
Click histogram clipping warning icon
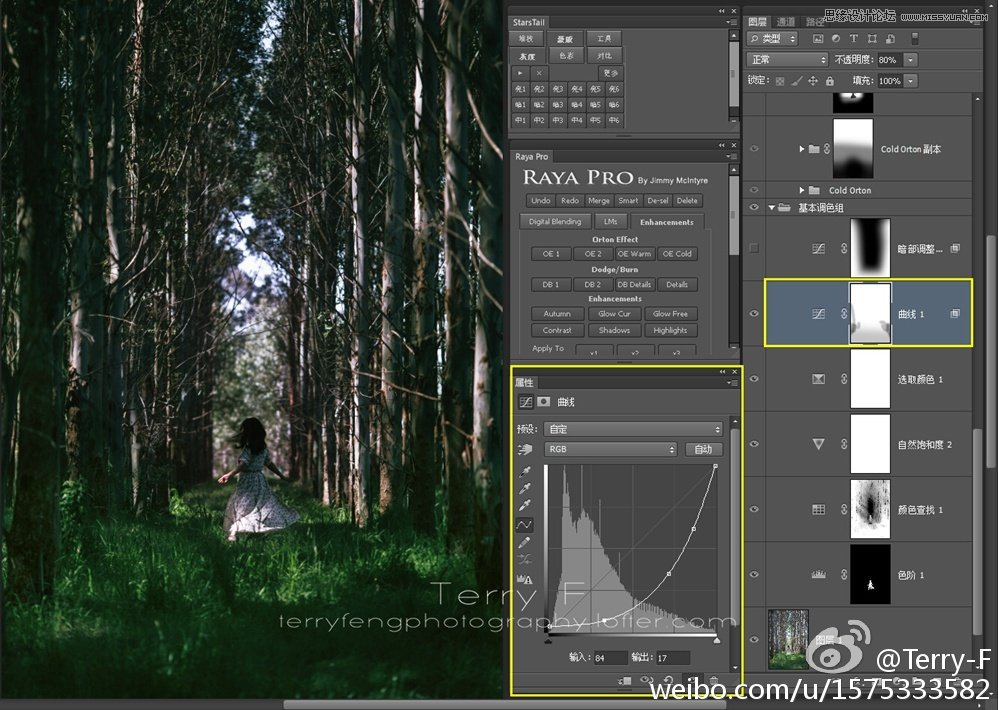pyautogui.click(x=524, y=579)
